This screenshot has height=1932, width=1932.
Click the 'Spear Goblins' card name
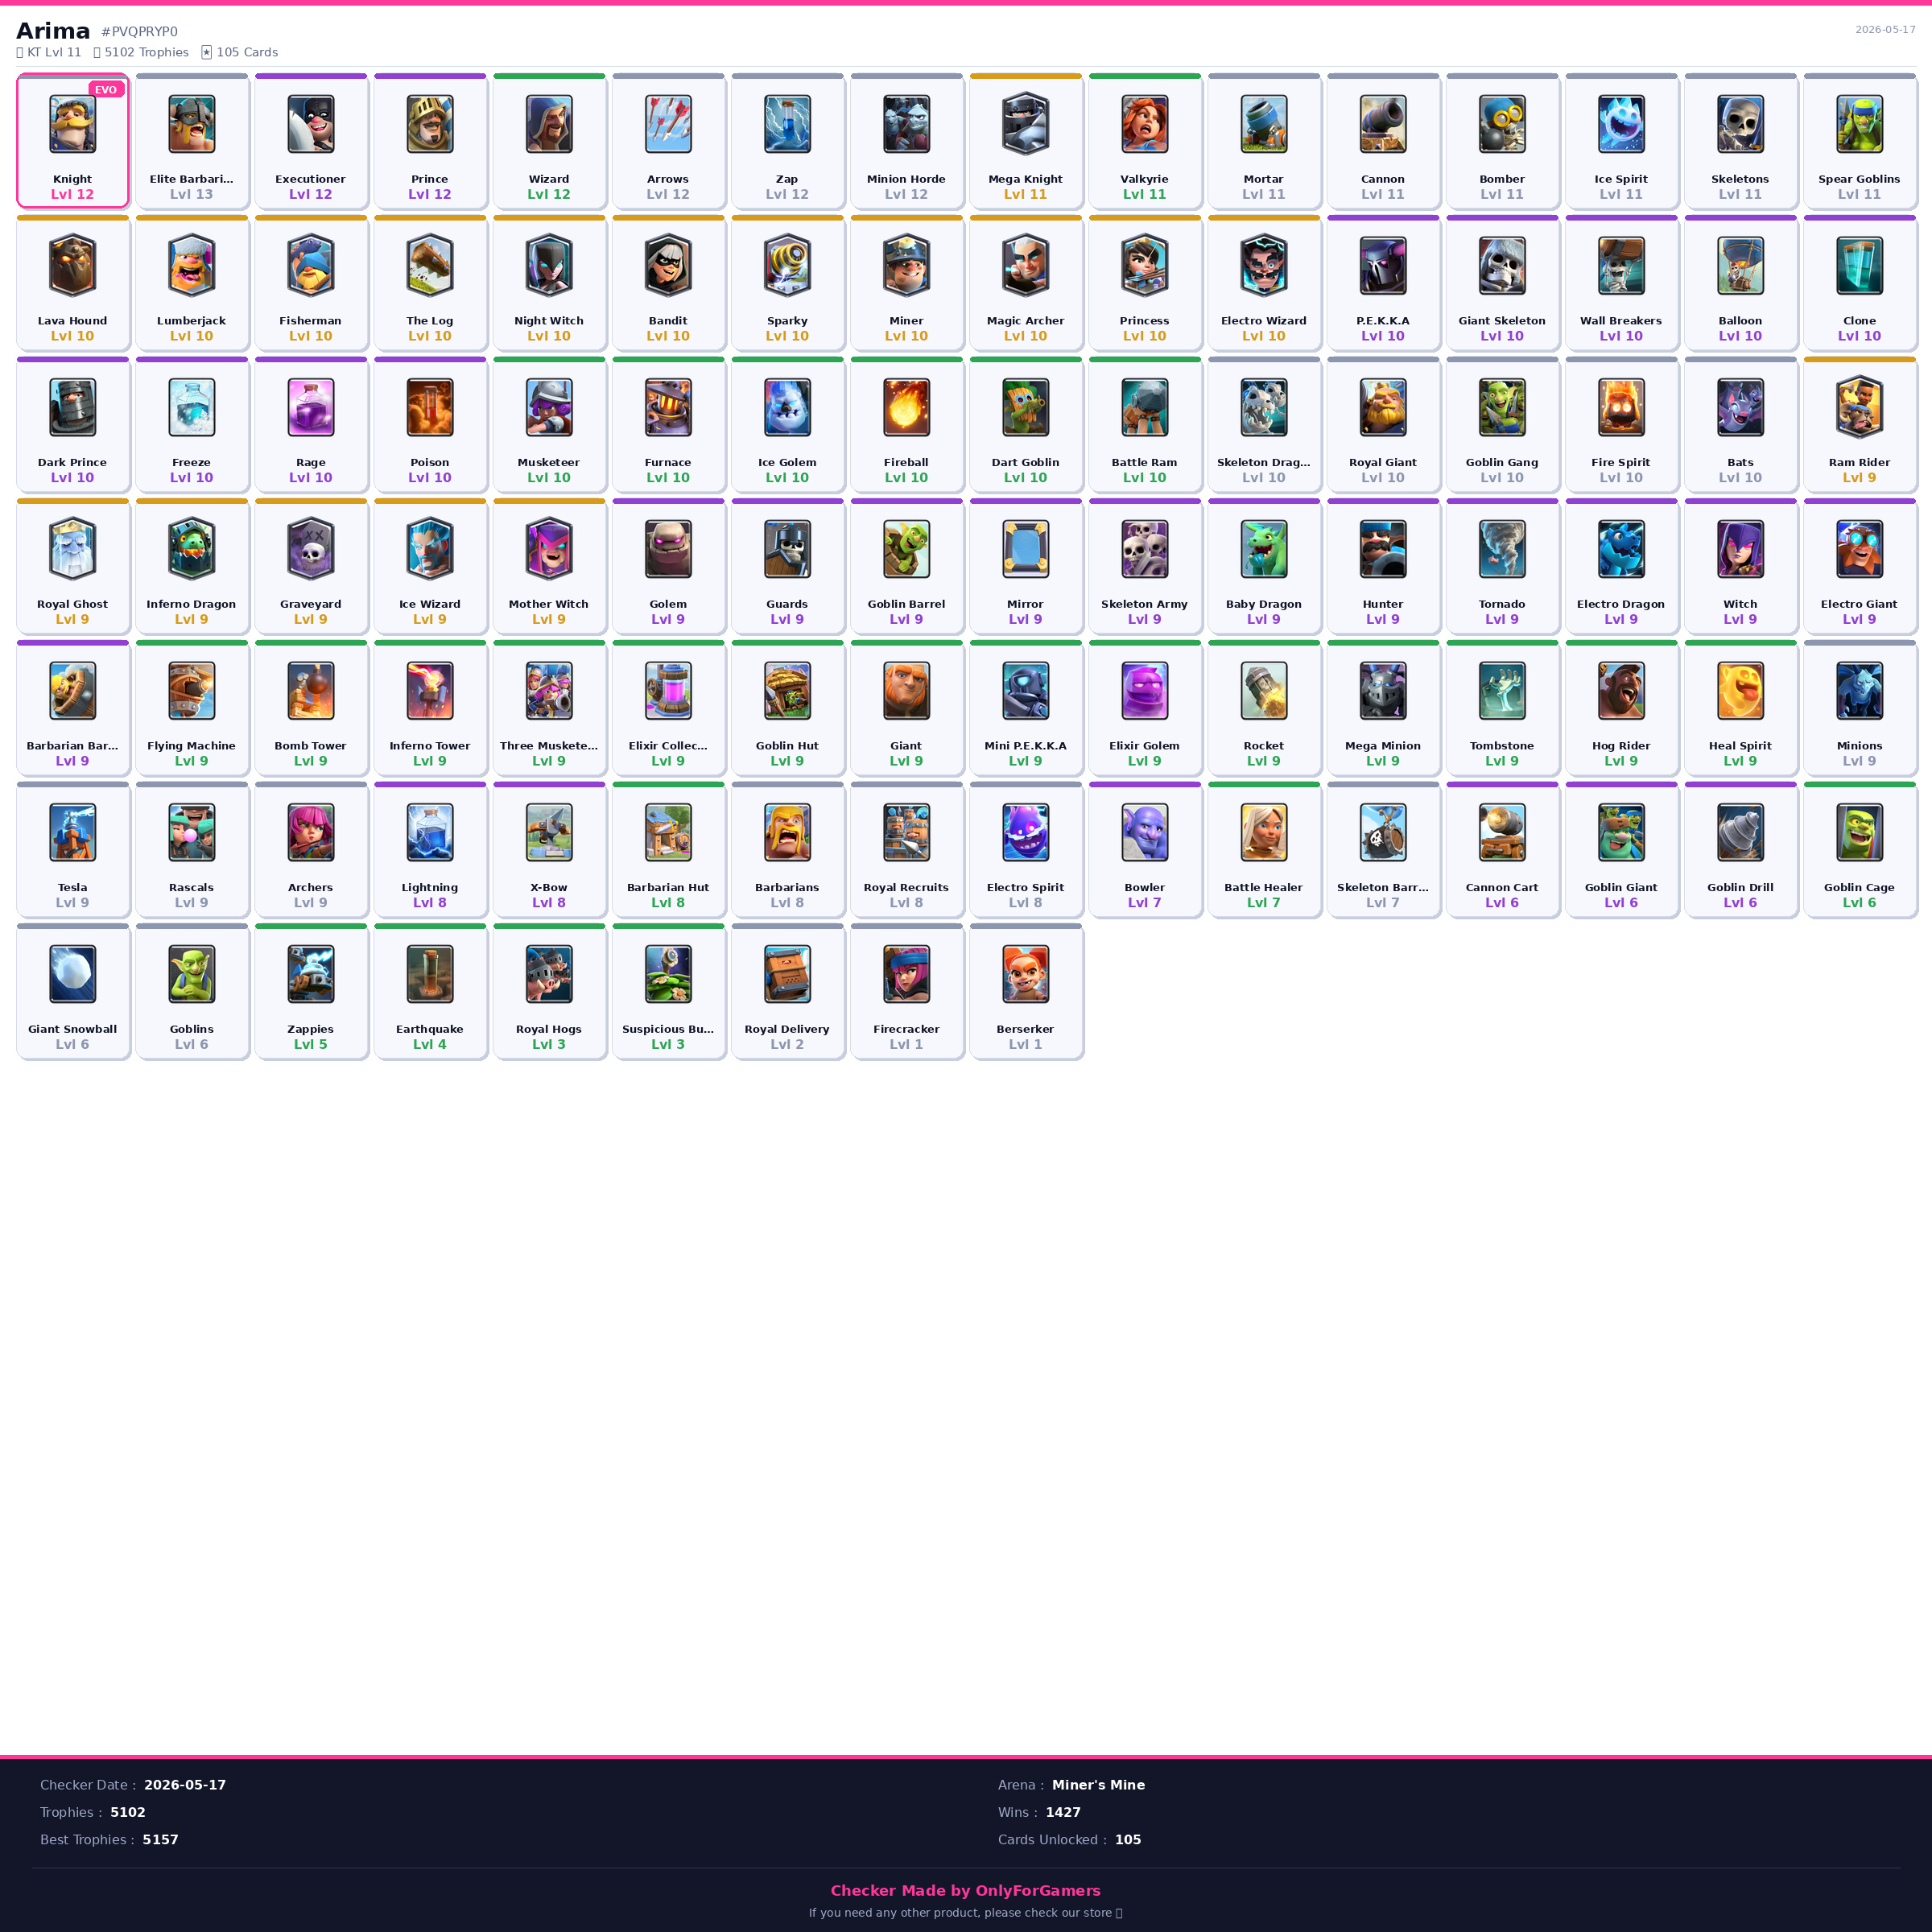click(1860, 179)
